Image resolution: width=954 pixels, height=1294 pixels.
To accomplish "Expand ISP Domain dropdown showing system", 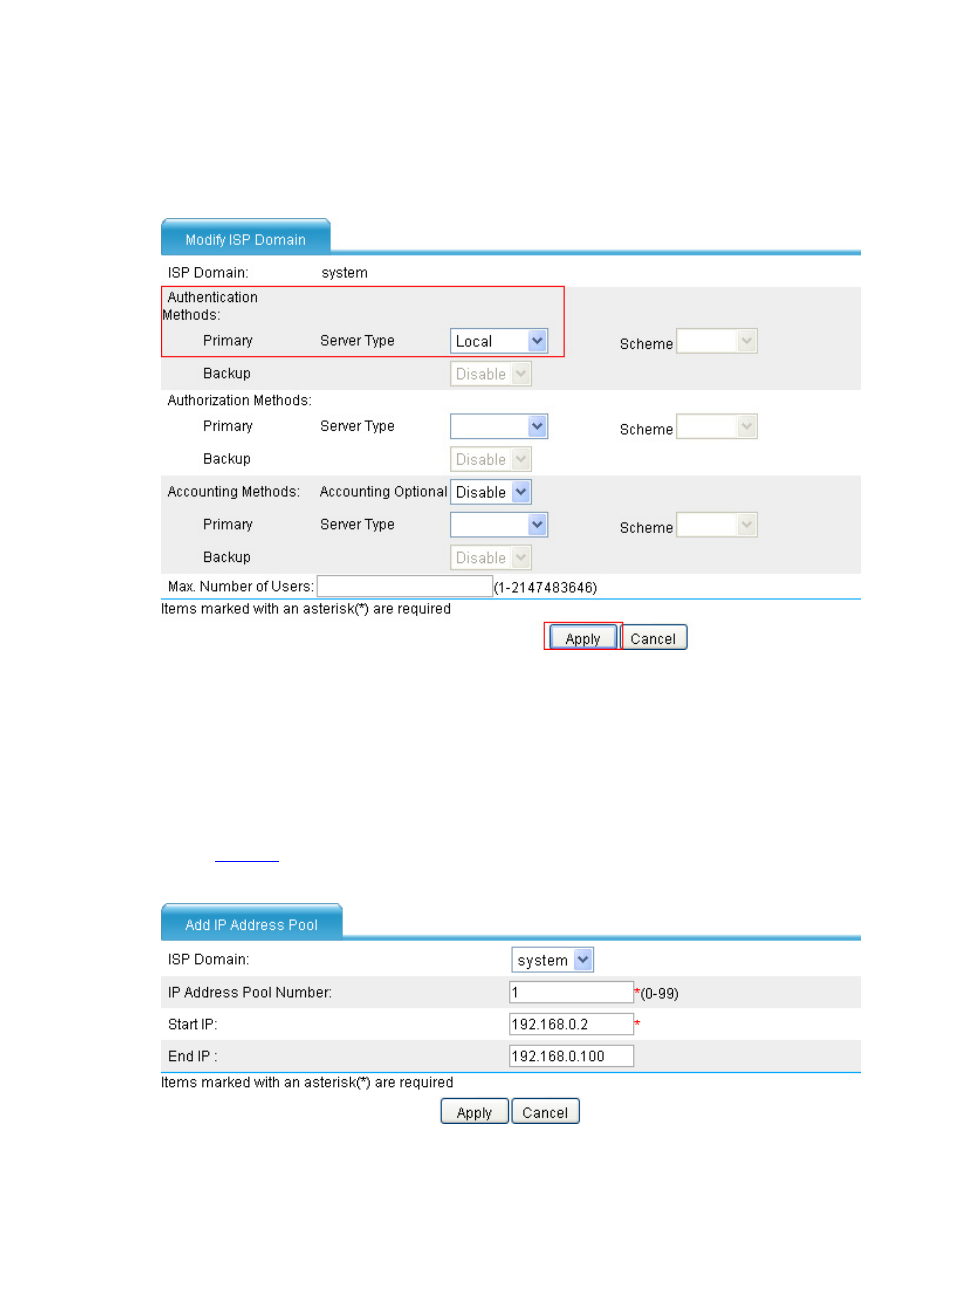I will pos(552,960).
